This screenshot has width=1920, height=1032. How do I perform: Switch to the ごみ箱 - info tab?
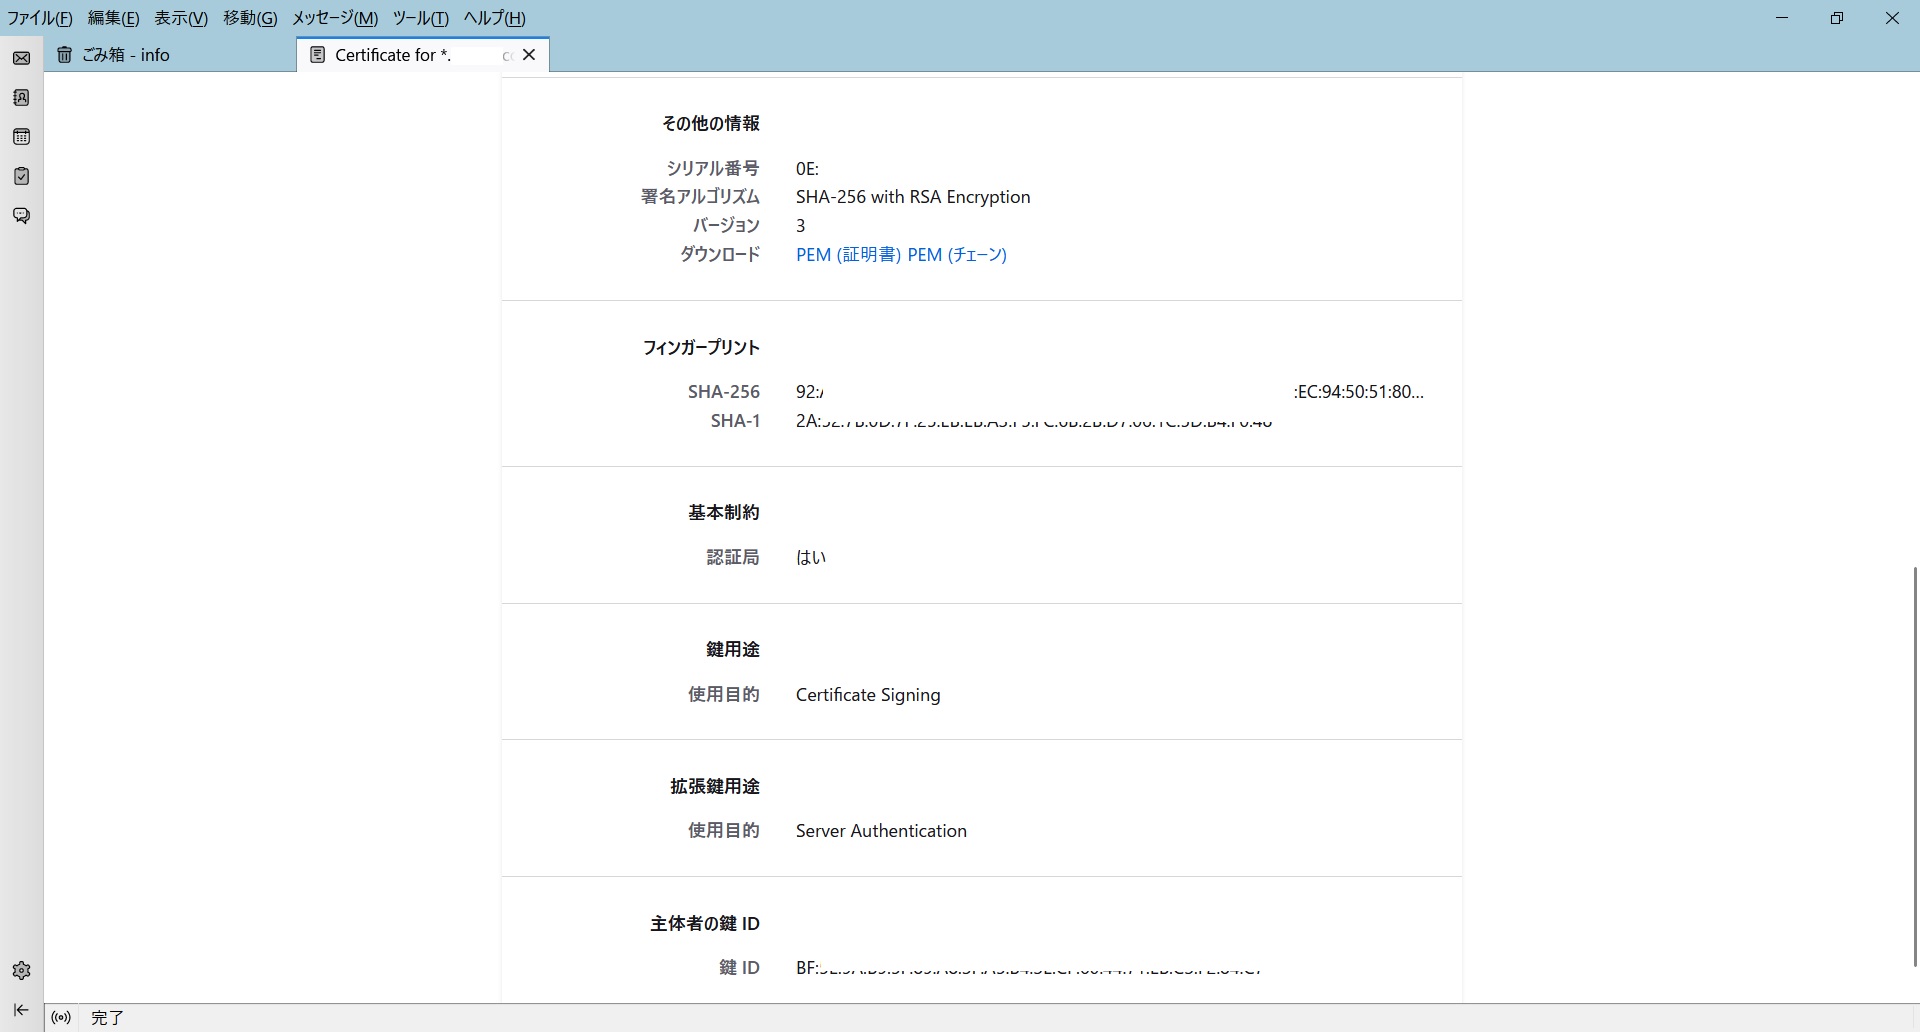tap(170, 55)
